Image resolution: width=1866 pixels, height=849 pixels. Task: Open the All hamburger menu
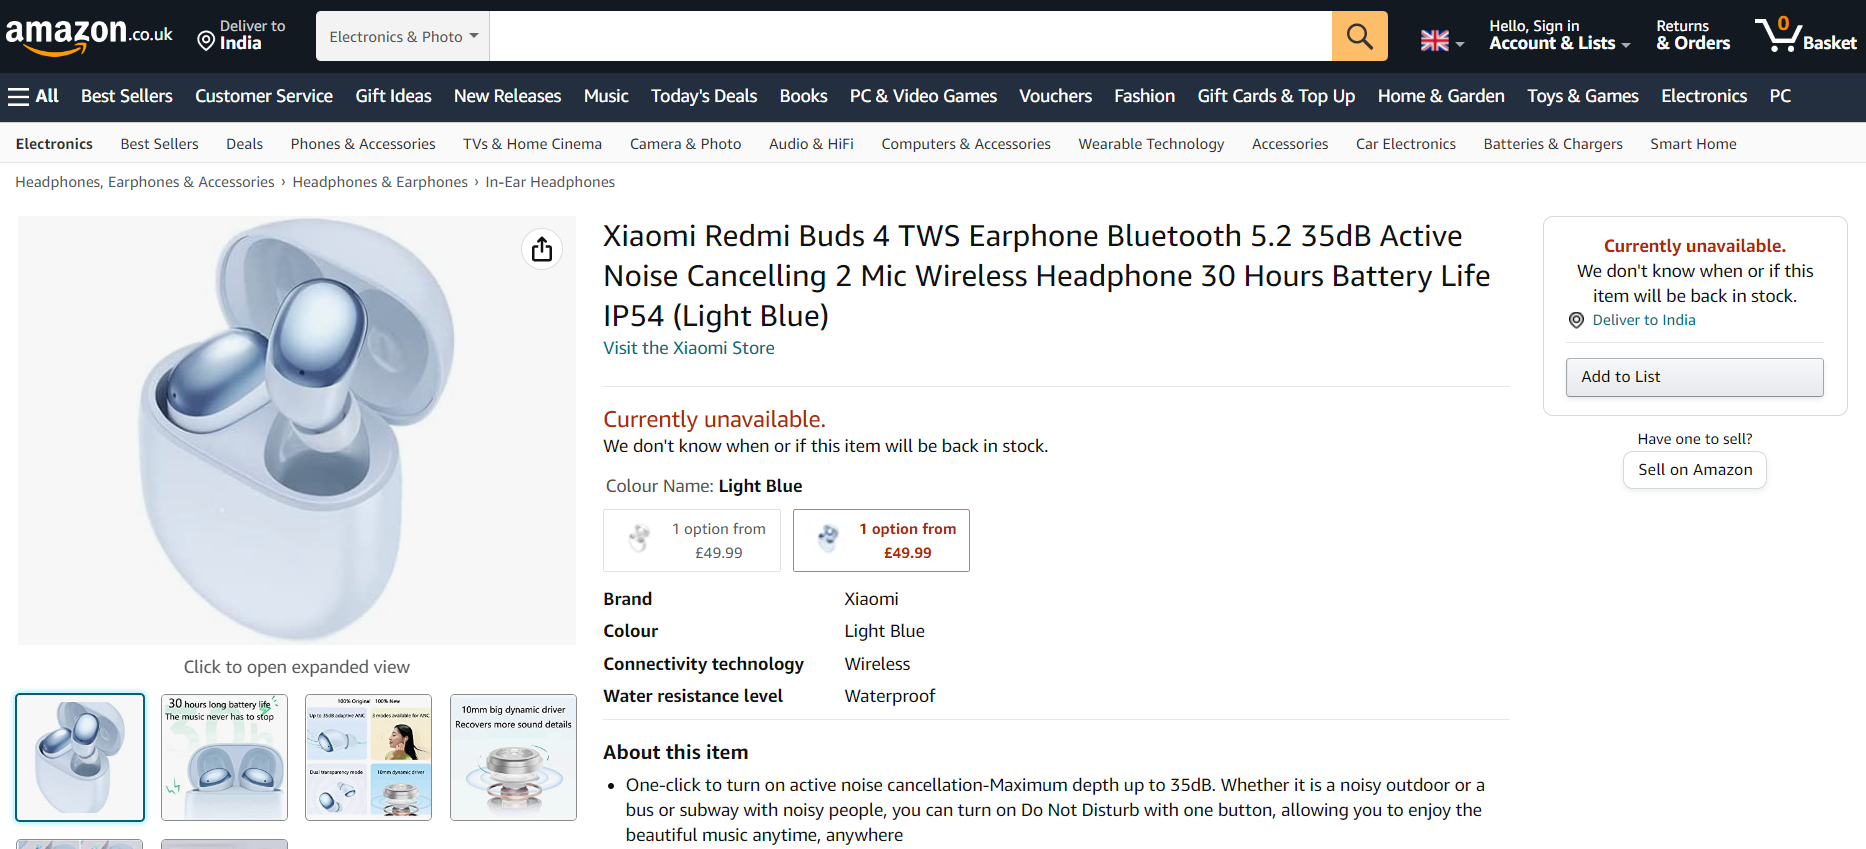[x=33, y=96]
